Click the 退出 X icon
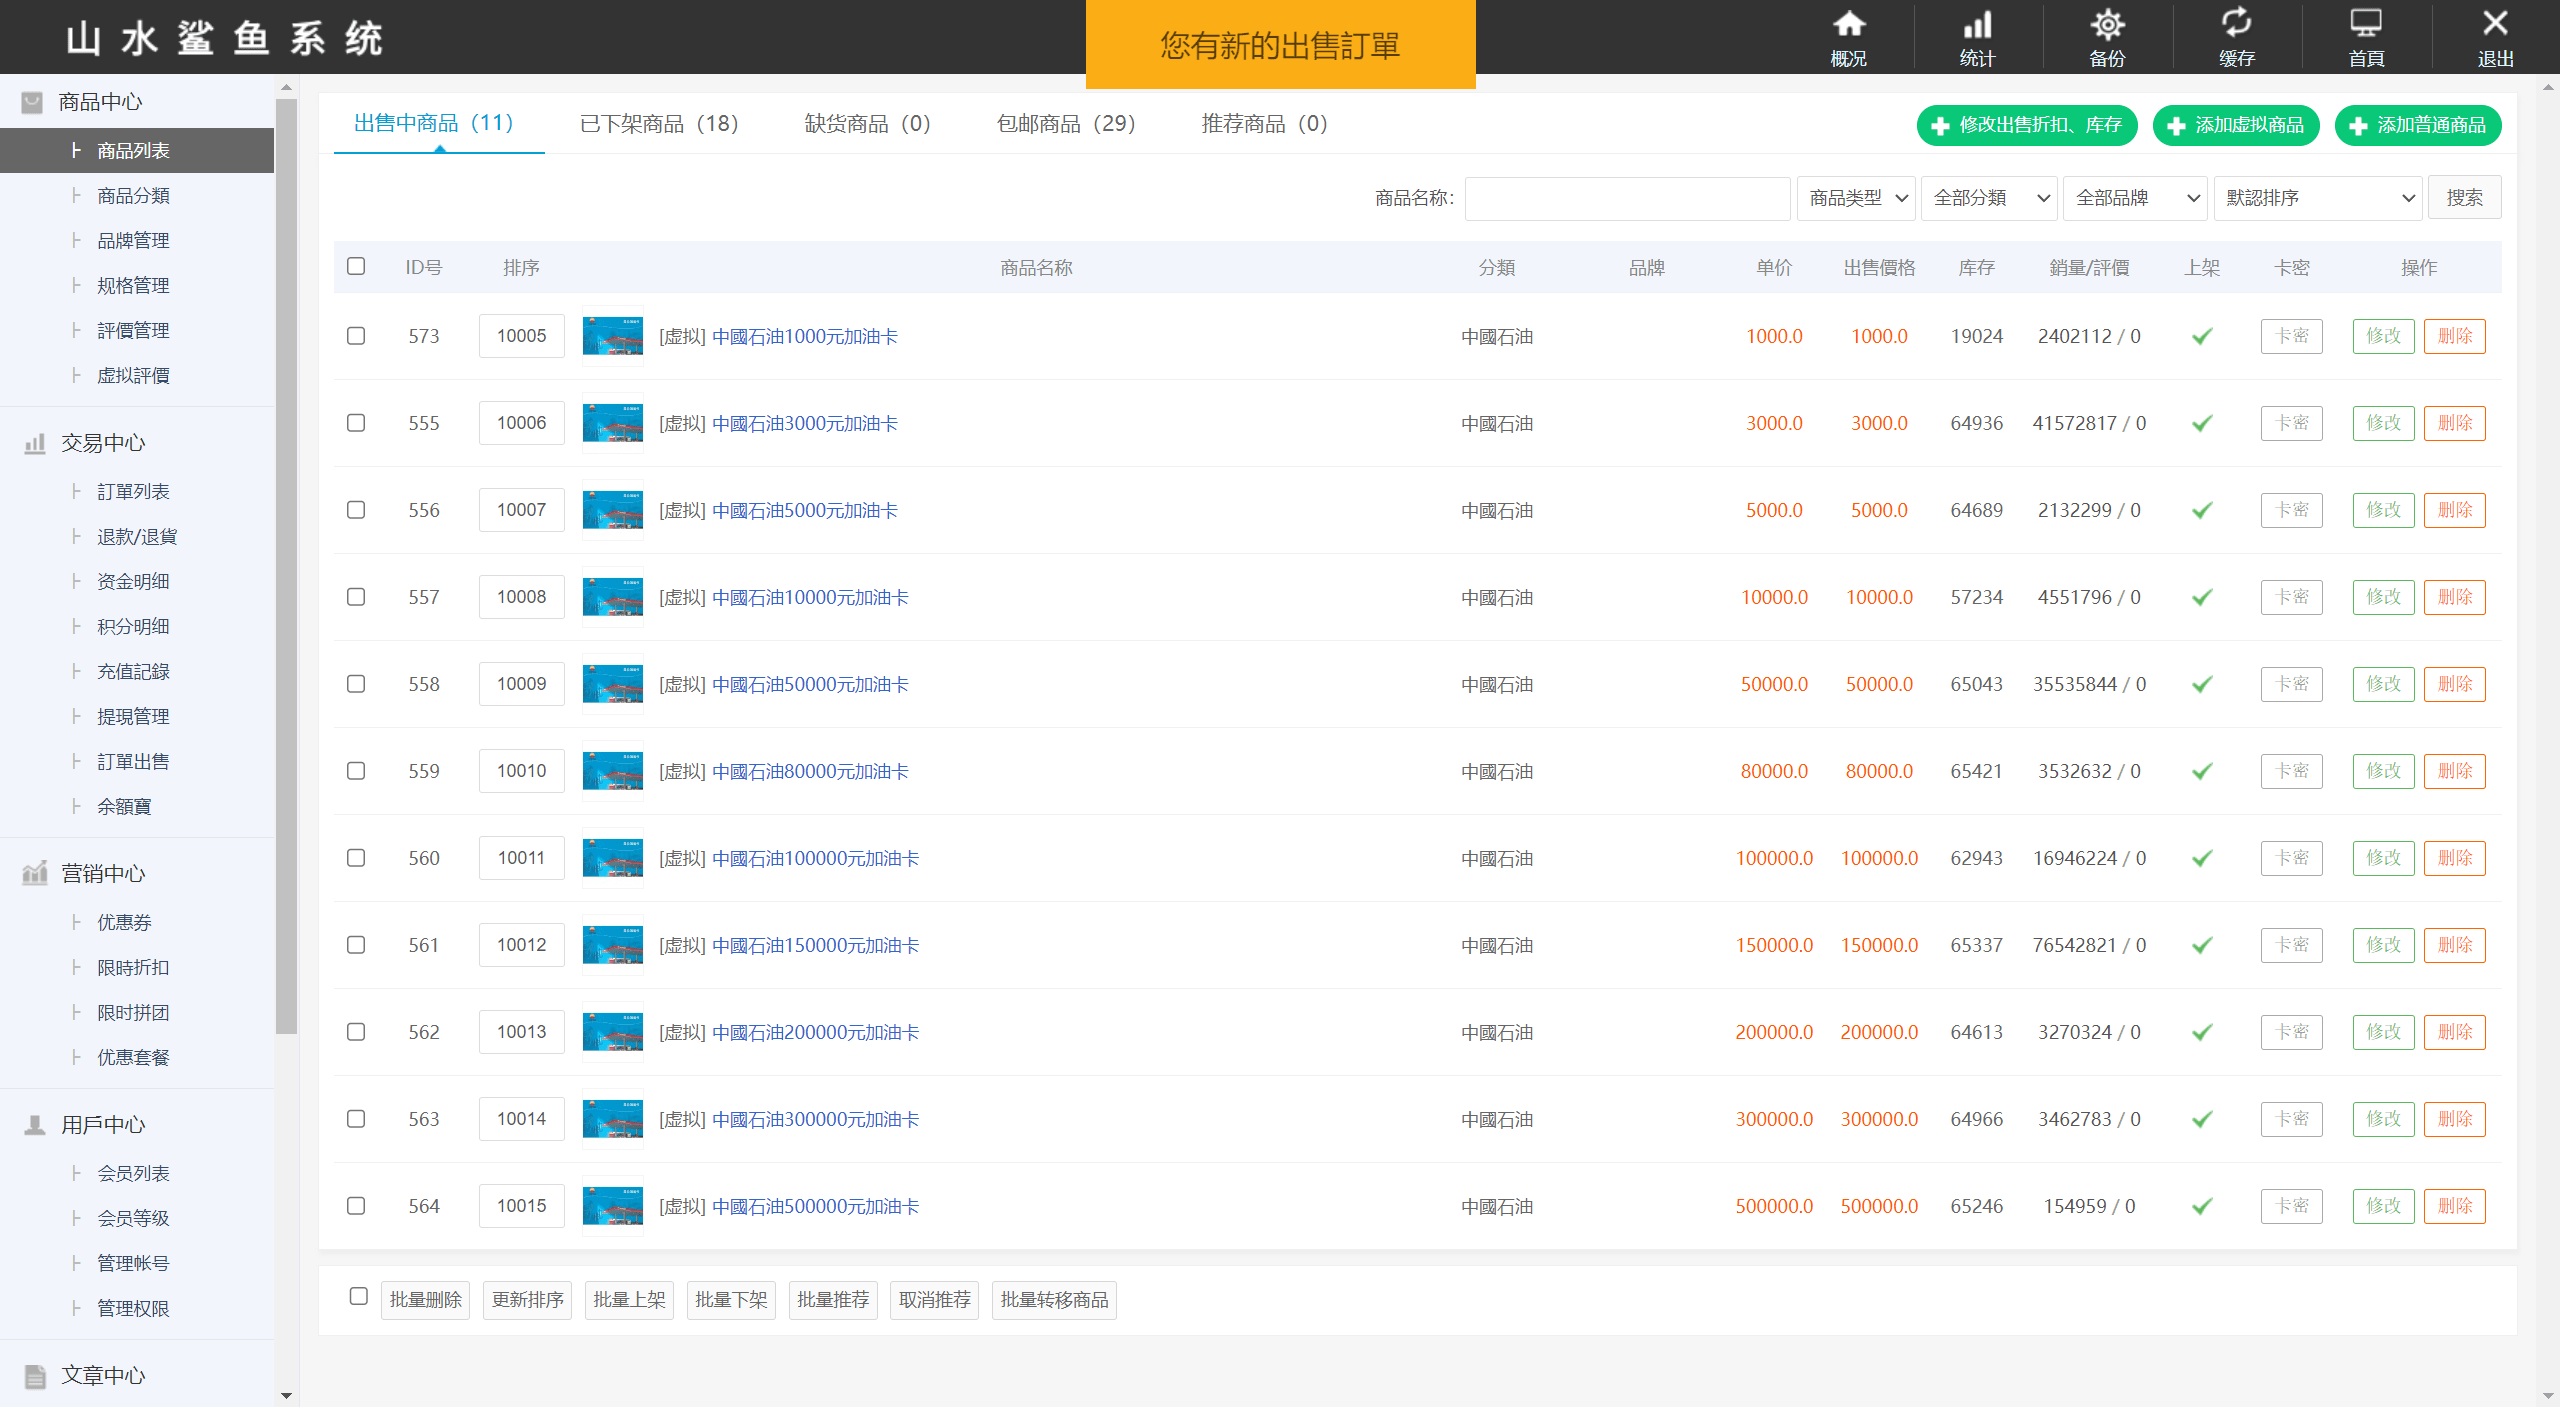 pyautogui.click(x=2495, y=25)
